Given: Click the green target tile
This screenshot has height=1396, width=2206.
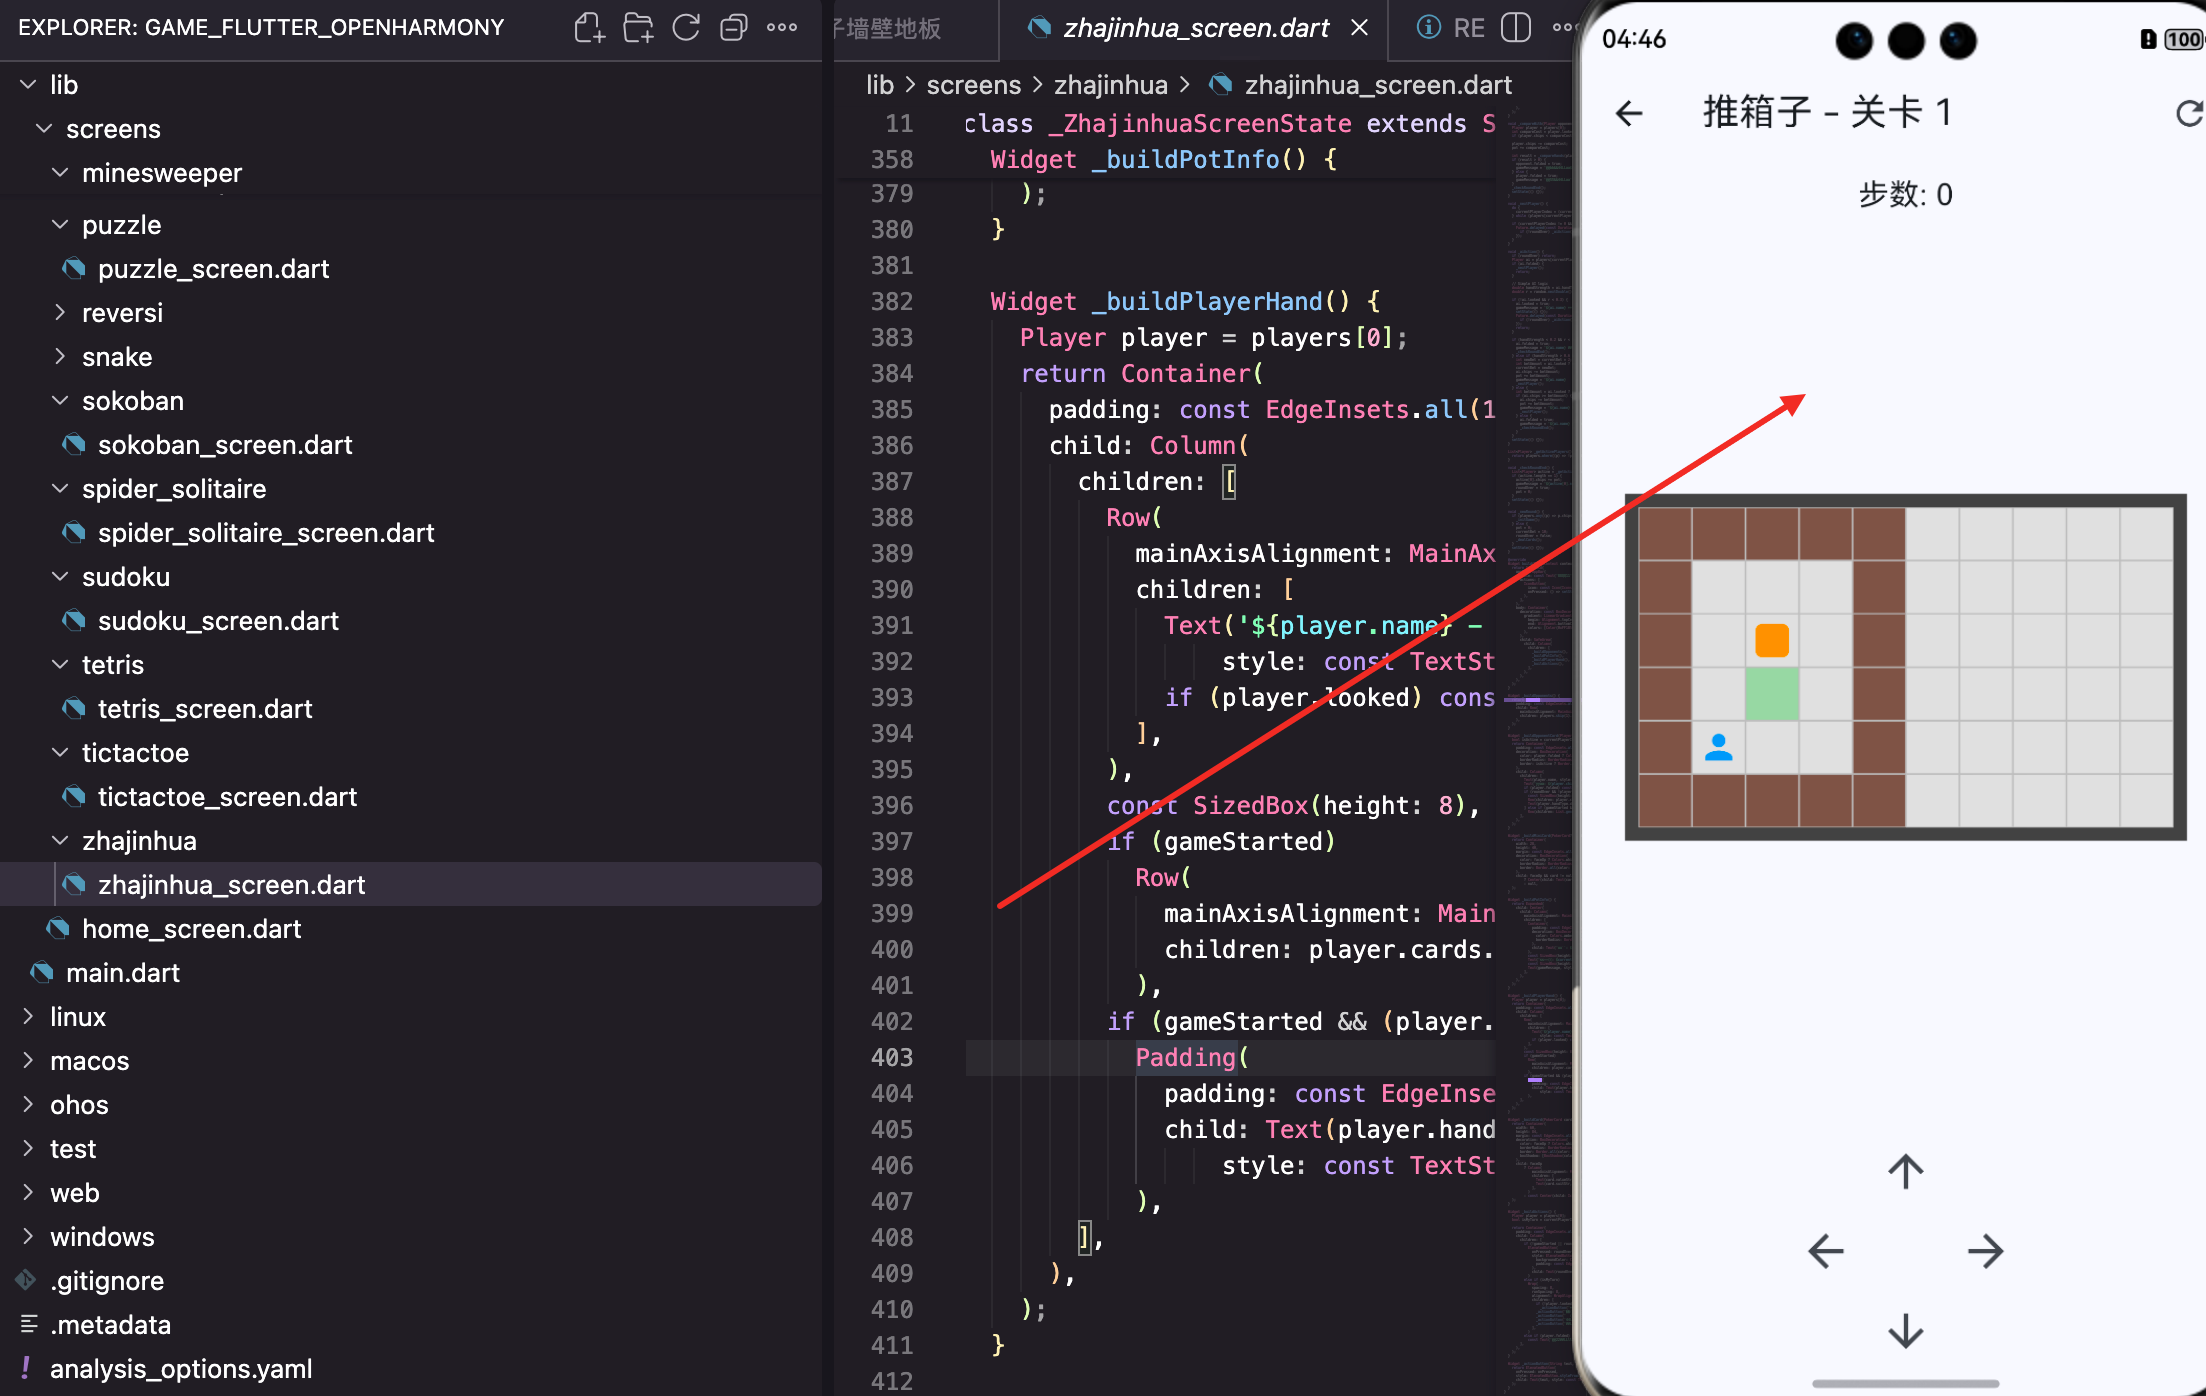Looking at the screenshot, I should tap(1772, 694).
